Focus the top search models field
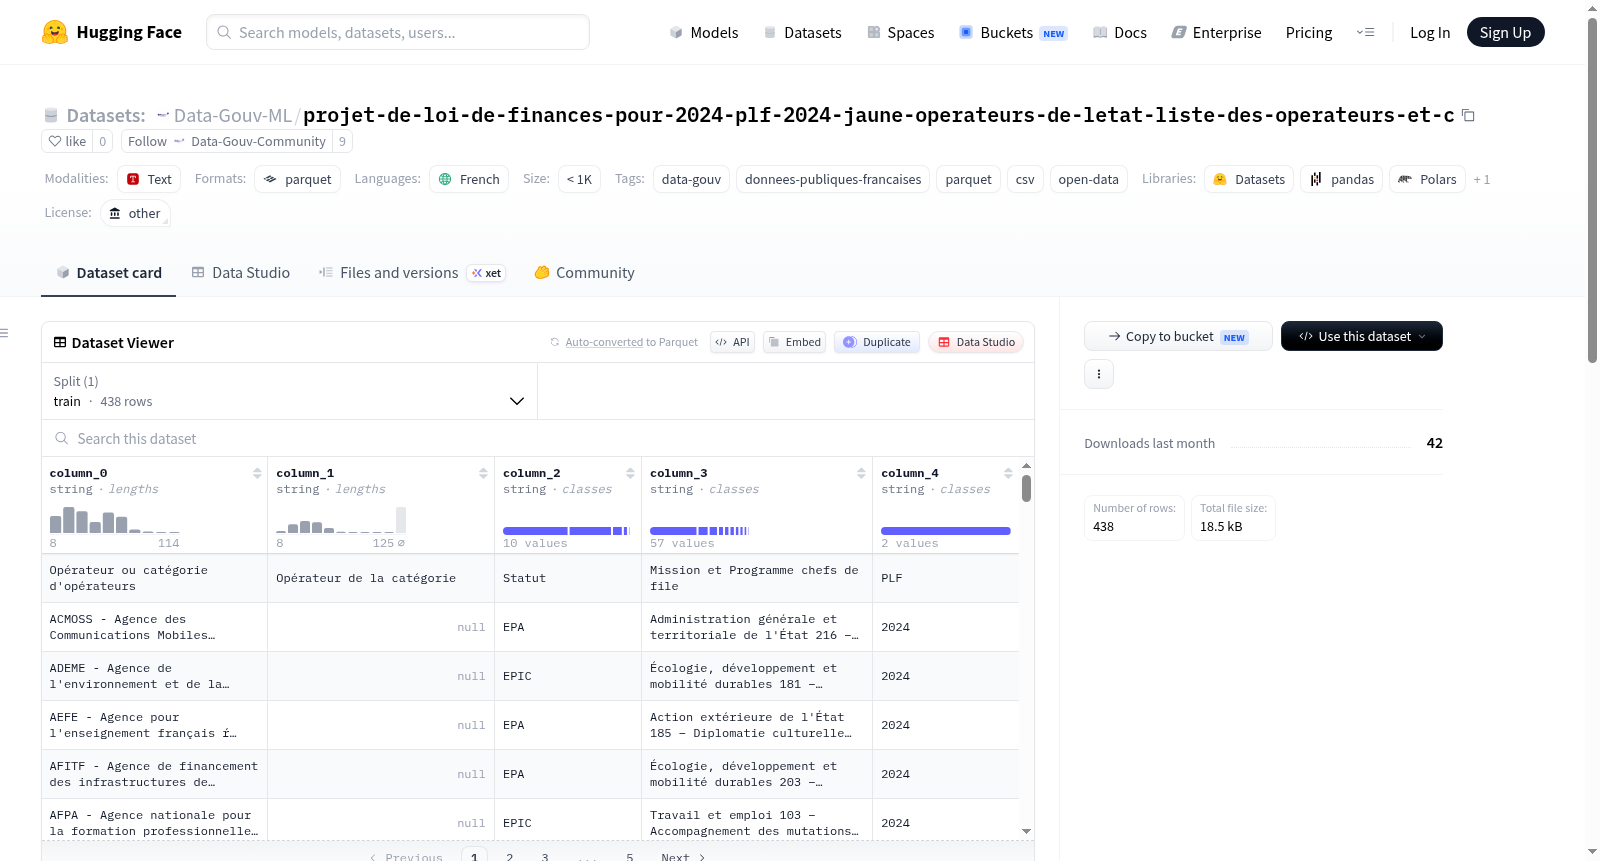Image resolution: width=1600 pixels, height=861 pixels. [x=398, y=32]
